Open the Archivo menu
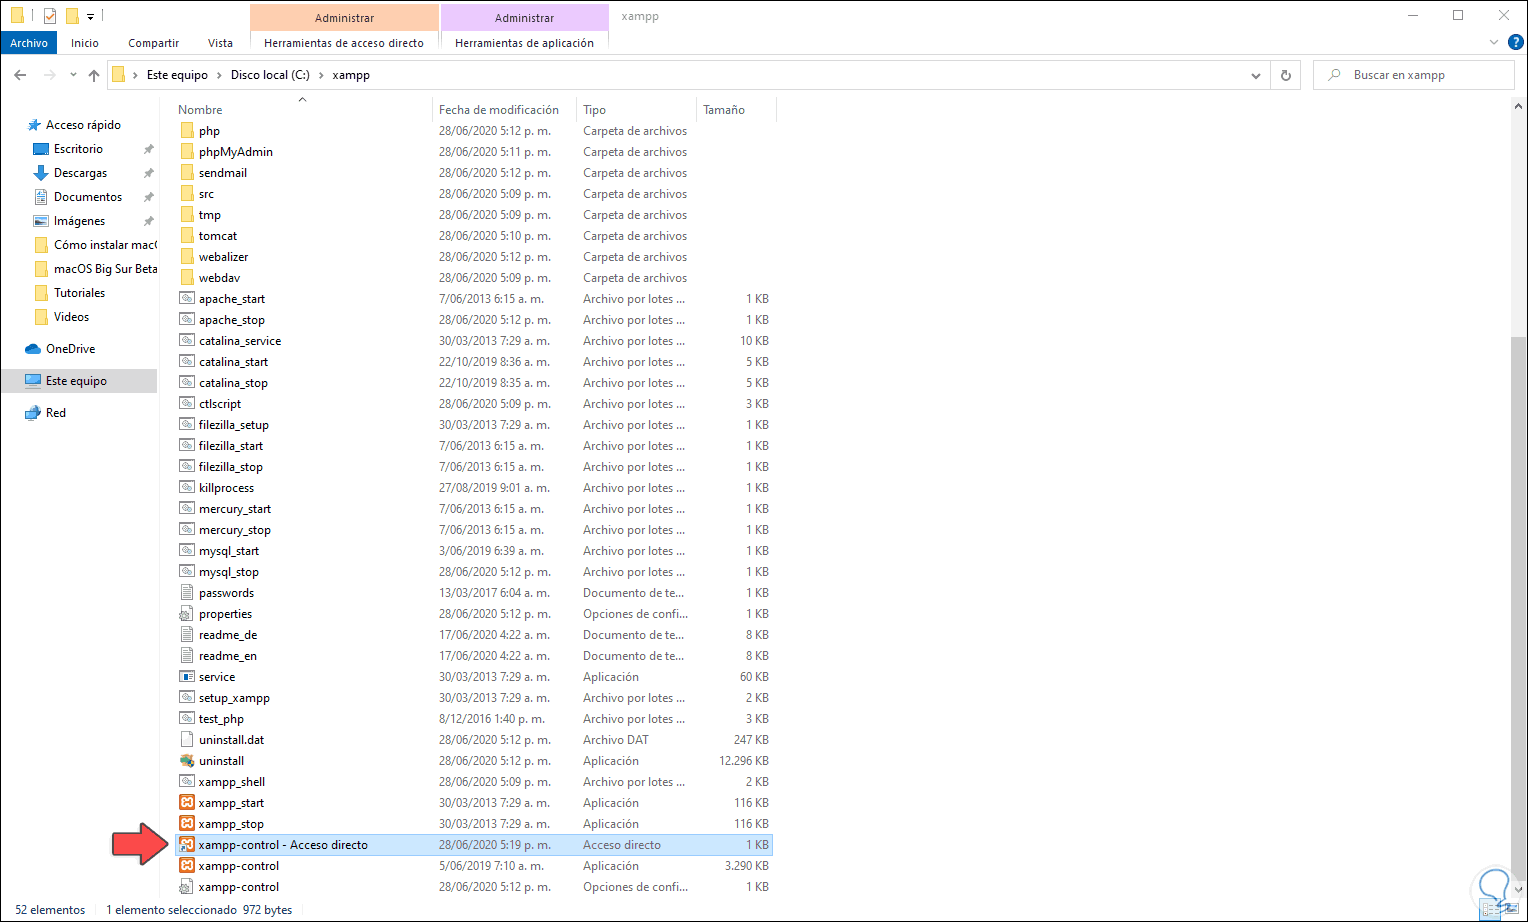Viewport: 1528px width, 922px height. 29,43
